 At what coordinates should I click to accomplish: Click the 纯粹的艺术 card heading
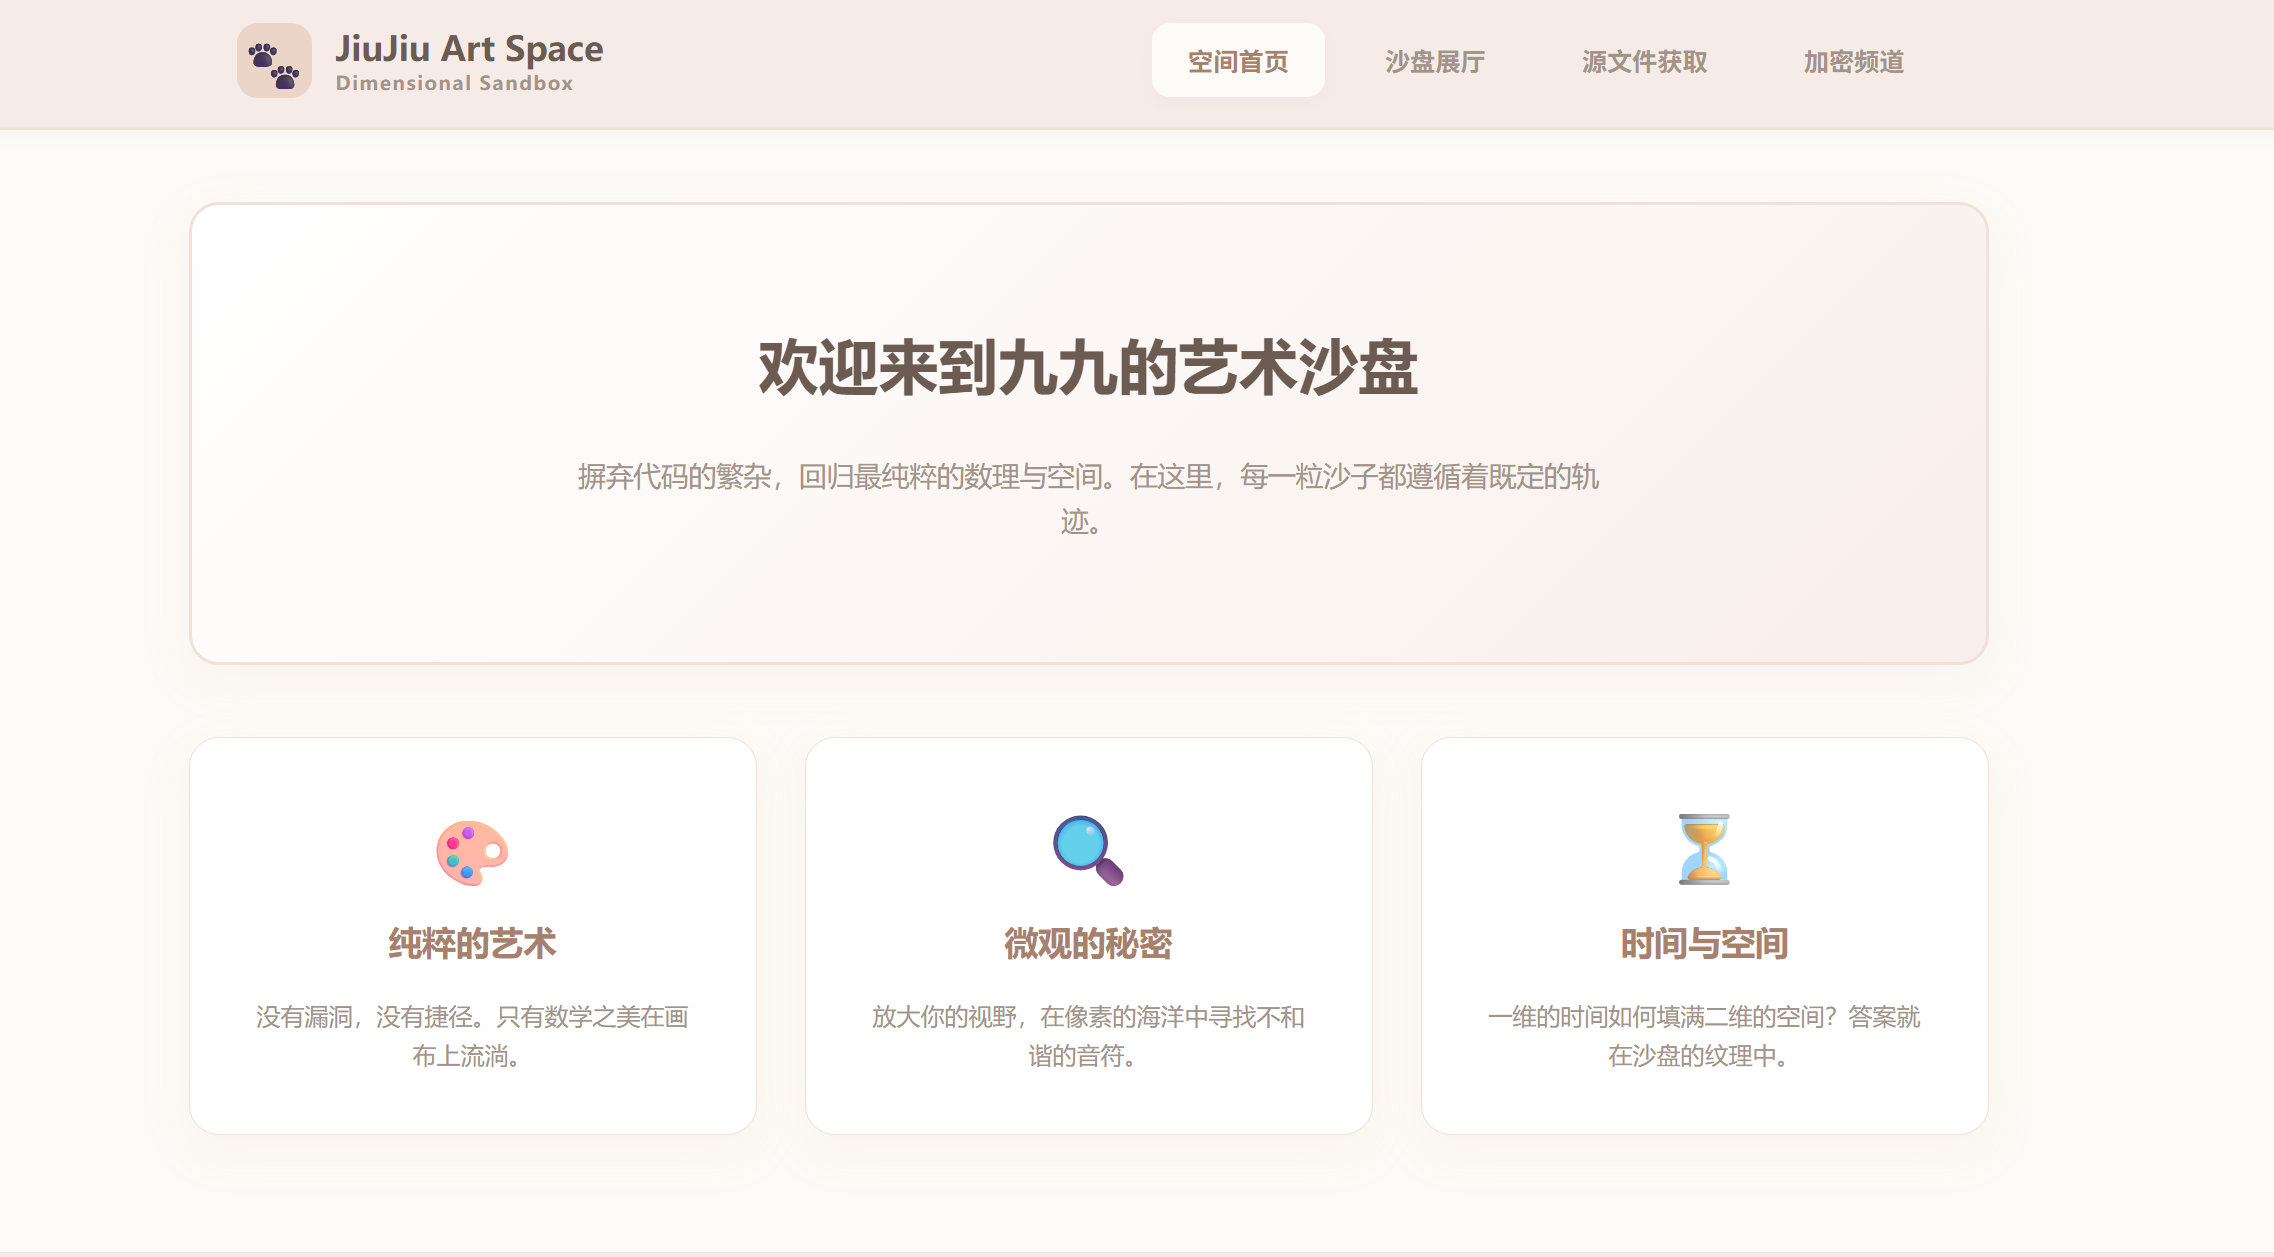pyautogui.click(x=472, y=943)
